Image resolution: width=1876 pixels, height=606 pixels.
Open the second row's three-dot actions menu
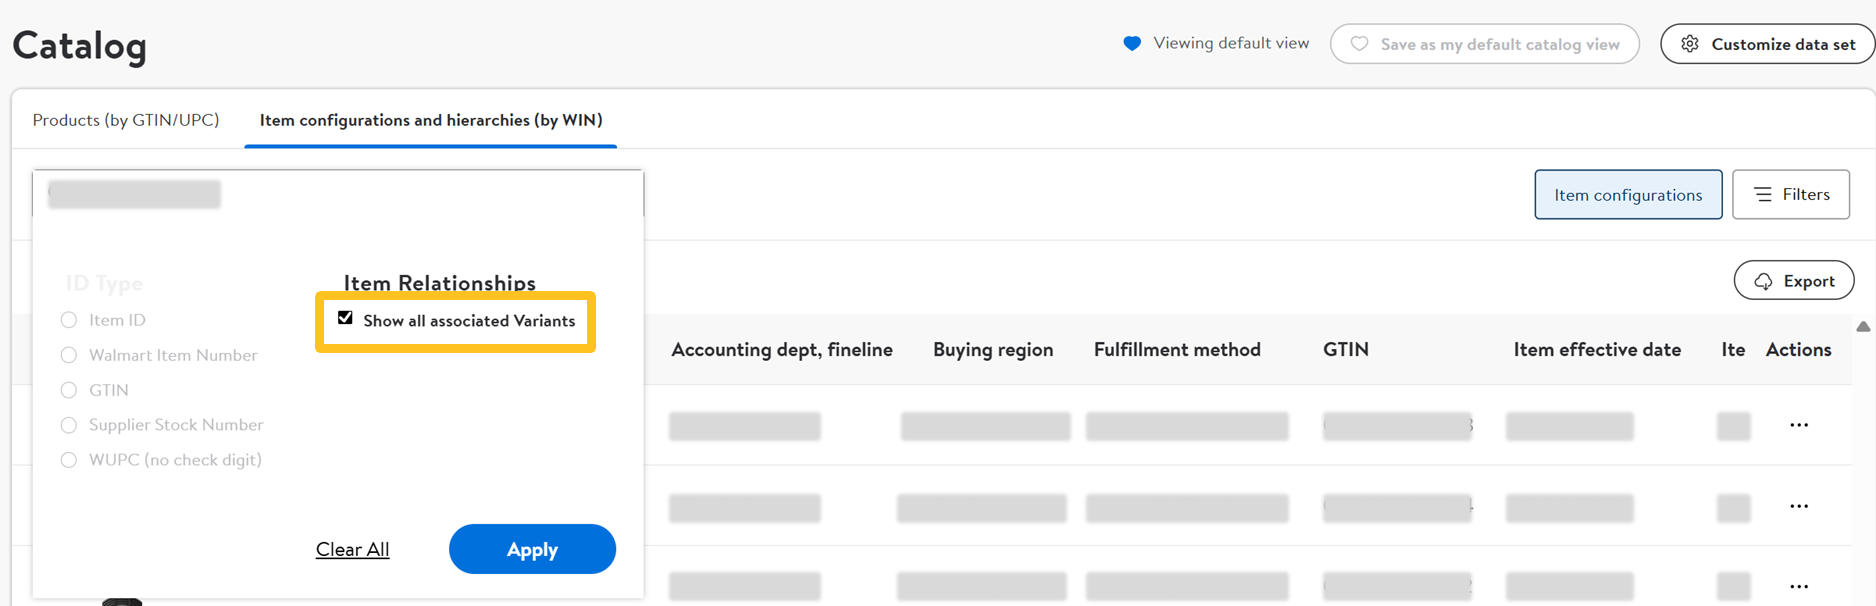point(1799,506)
